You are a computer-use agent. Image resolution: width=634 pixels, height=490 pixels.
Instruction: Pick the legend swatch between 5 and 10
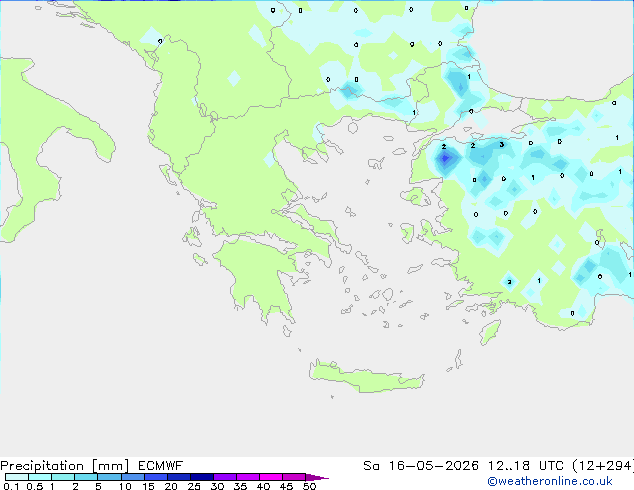click(x=109, y=477)
